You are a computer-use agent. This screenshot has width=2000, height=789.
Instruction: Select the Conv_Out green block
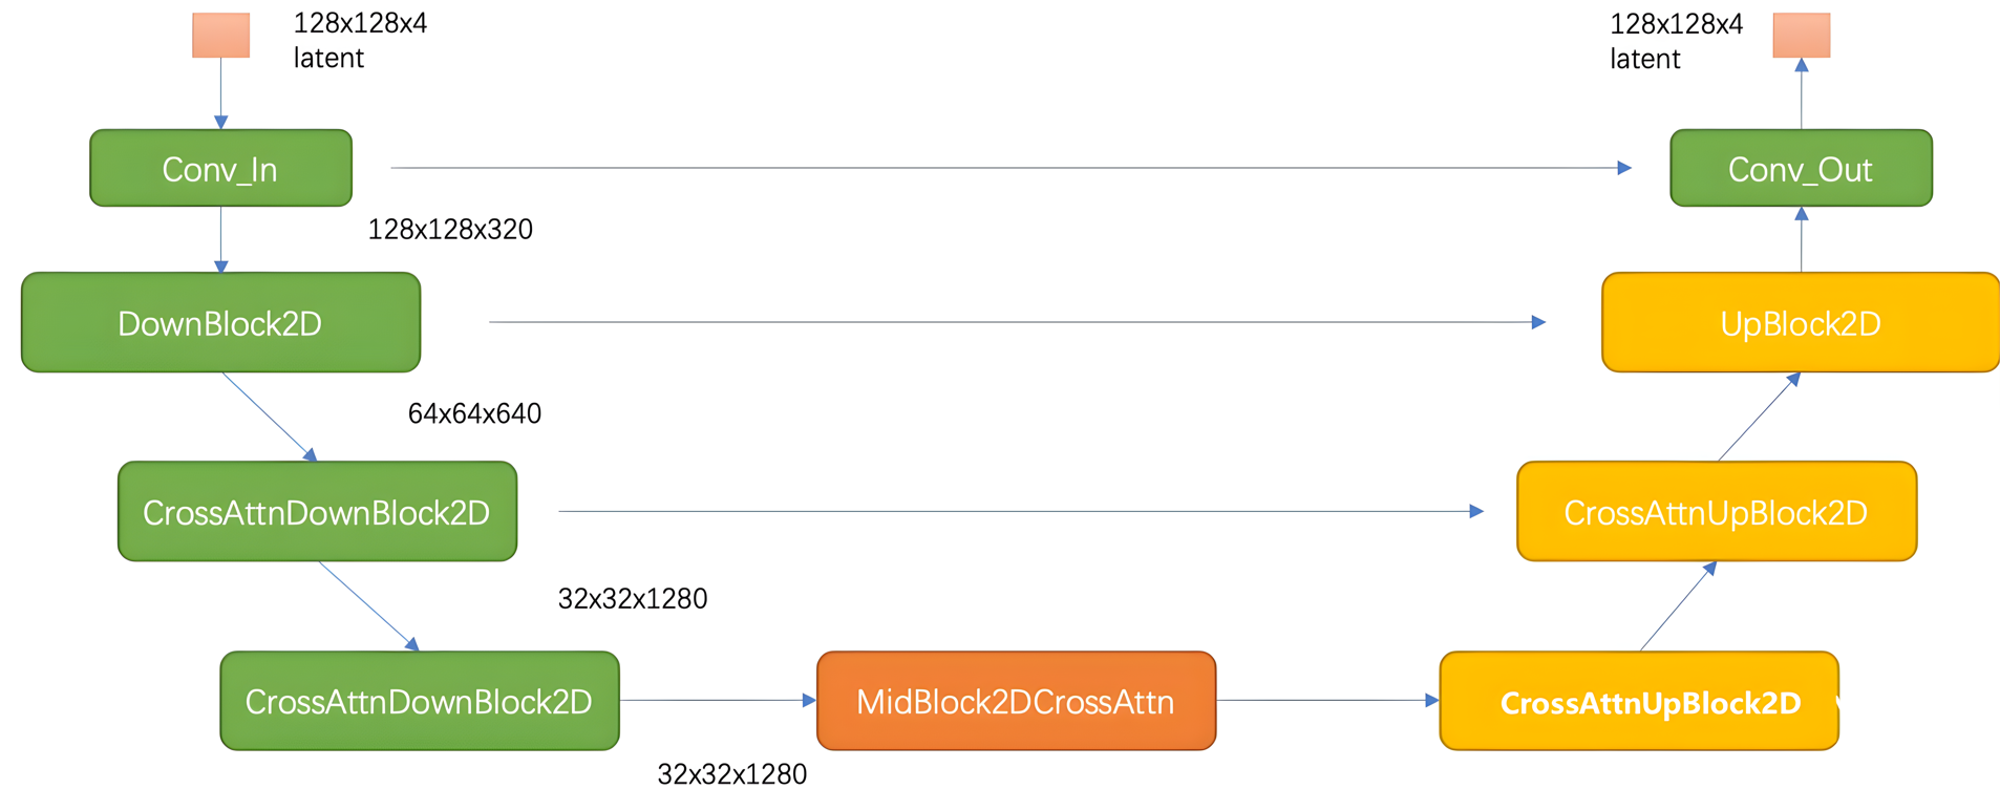tap(1800, 168)
